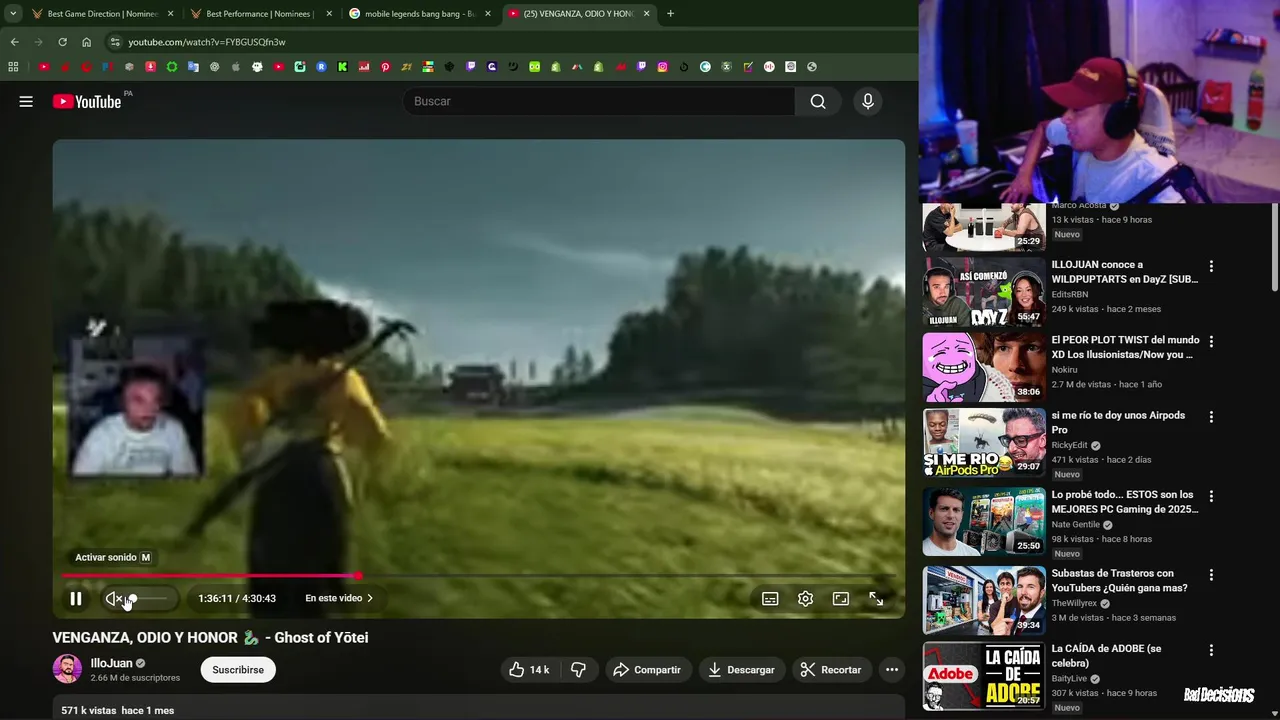Image resolution: width=1280 pixels, height=720 pixels.
Task: Click the Descargar download button
Action: 742,670
